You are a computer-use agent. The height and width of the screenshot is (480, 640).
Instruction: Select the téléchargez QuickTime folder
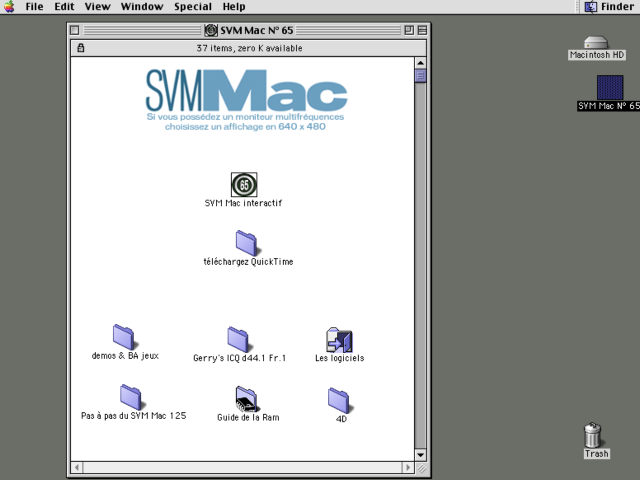pos(247,243)
